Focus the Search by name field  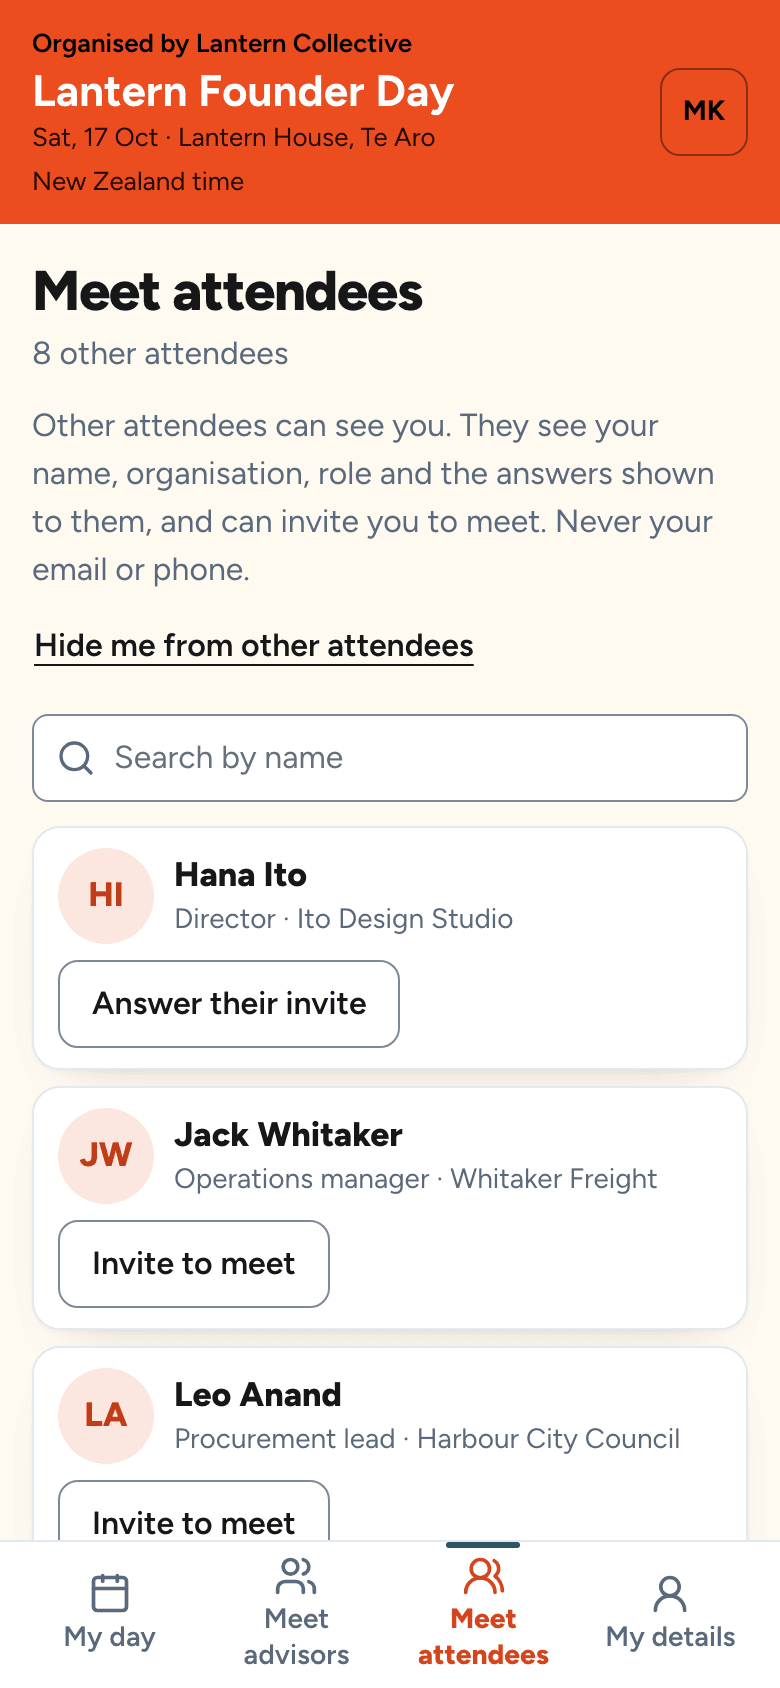coord(390,758)
